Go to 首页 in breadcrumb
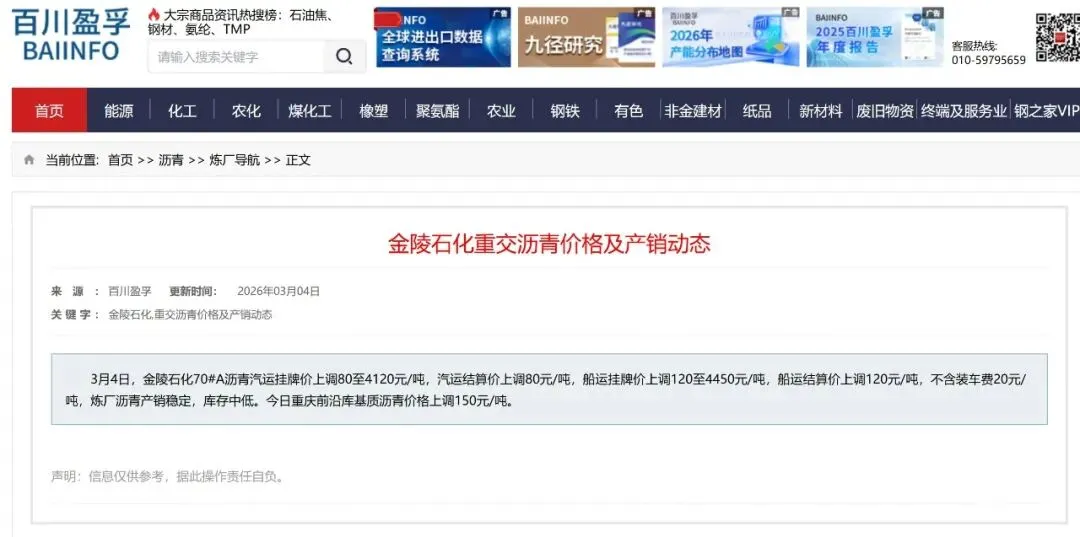This screenshot has width=1080, height=537. pyautogui.click(x=121, y=160)
